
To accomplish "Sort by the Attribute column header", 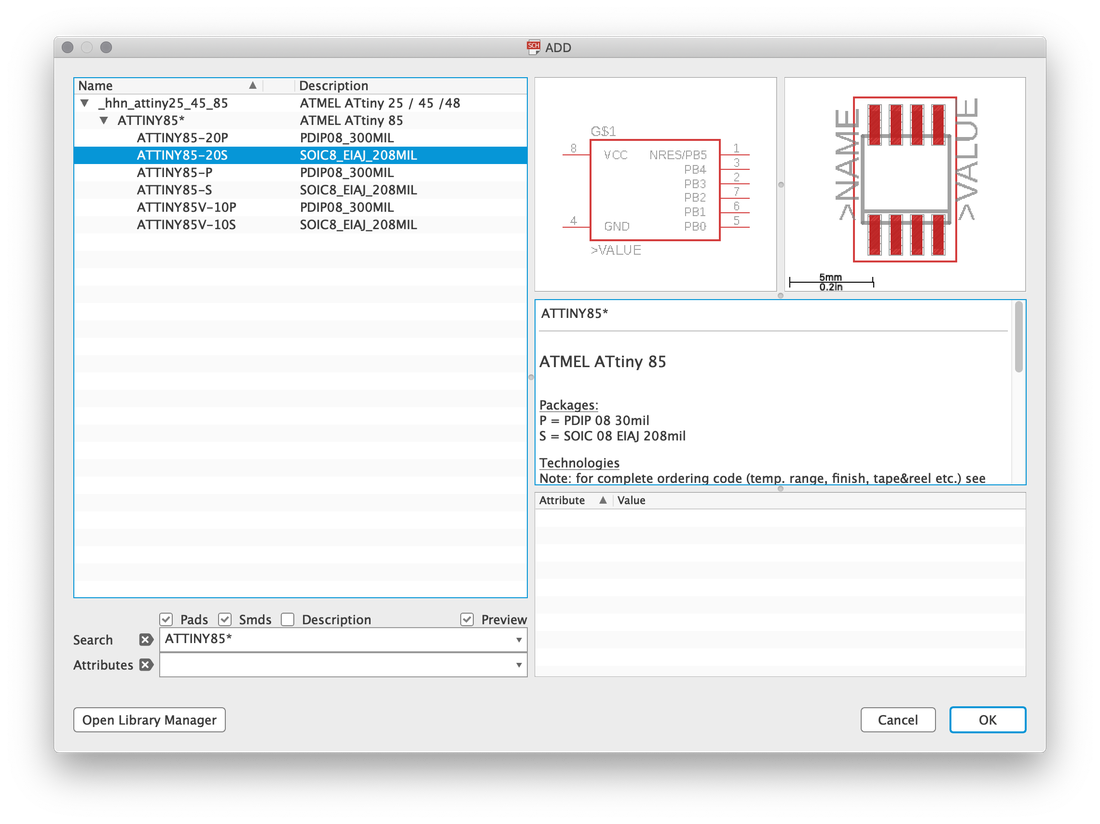I will point(573,500).
